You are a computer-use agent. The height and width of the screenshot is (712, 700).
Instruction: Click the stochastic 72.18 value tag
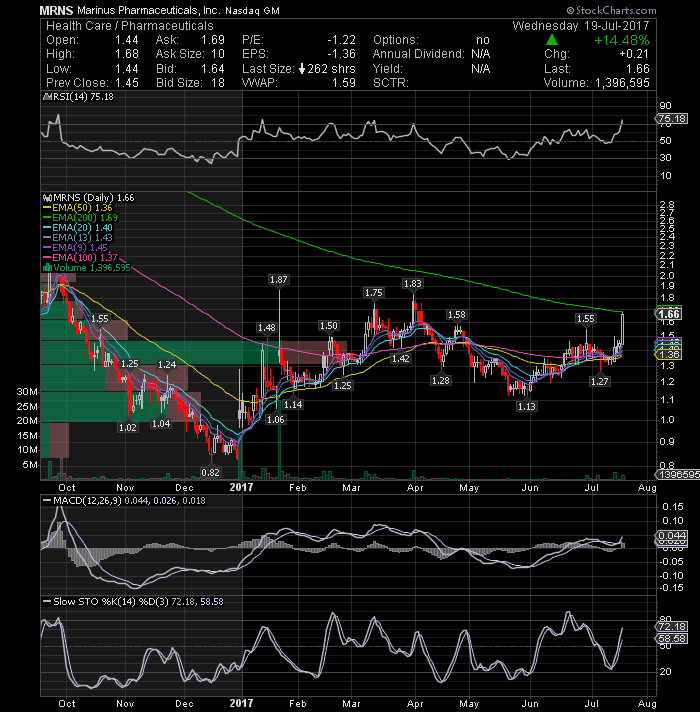tap(672, 627)
